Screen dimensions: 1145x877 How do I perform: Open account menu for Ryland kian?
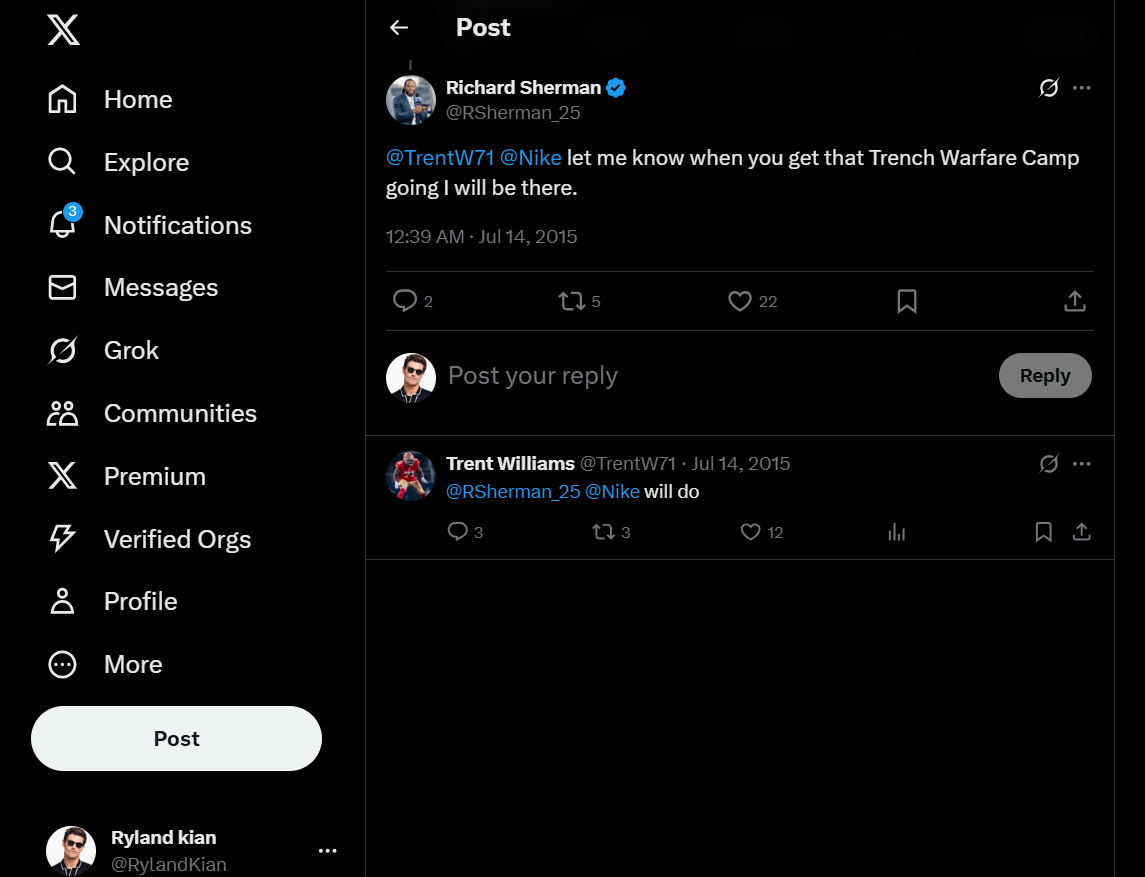pos(327,850)
